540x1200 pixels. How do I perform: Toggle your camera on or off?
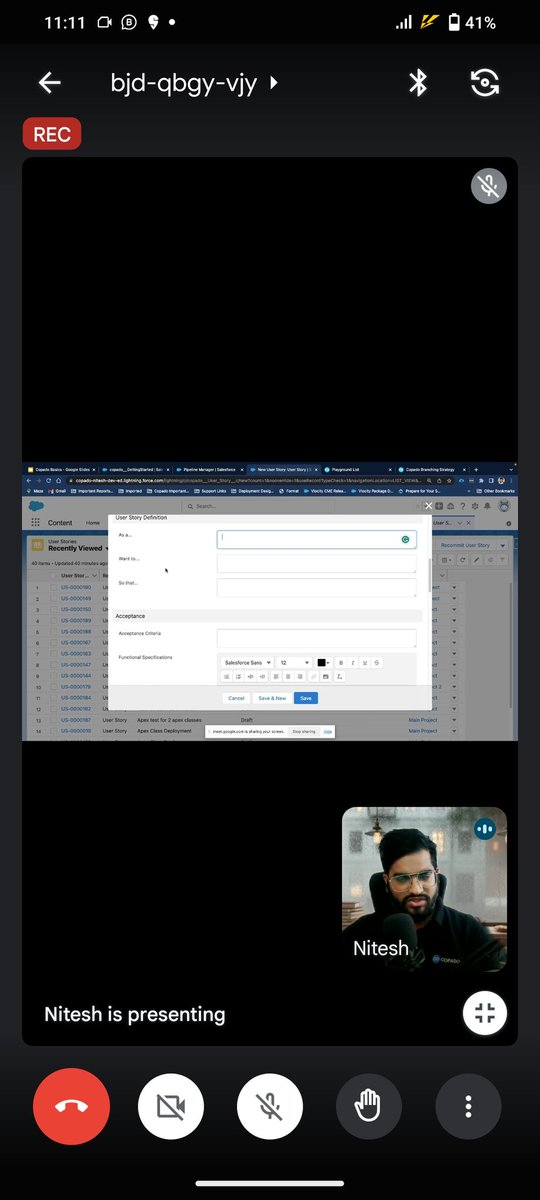point(171,1106)
